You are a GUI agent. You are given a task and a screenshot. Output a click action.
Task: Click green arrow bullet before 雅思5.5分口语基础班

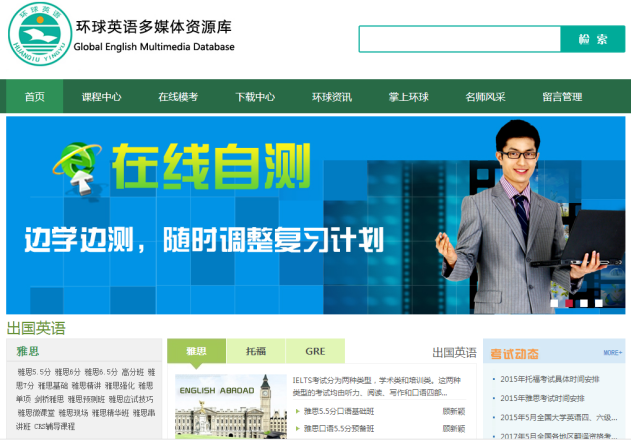pos(298,411)
